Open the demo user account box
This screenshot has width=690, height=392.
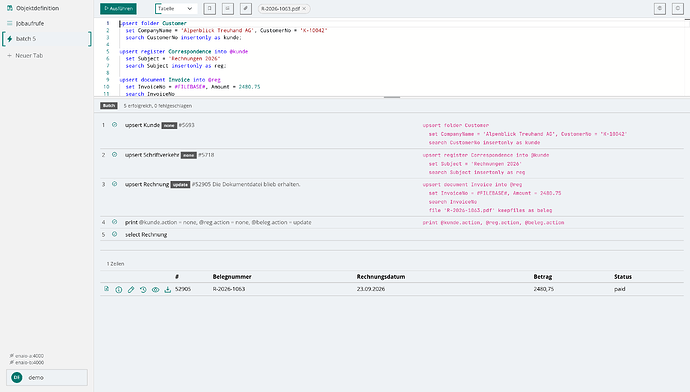[x=47, y=377]
